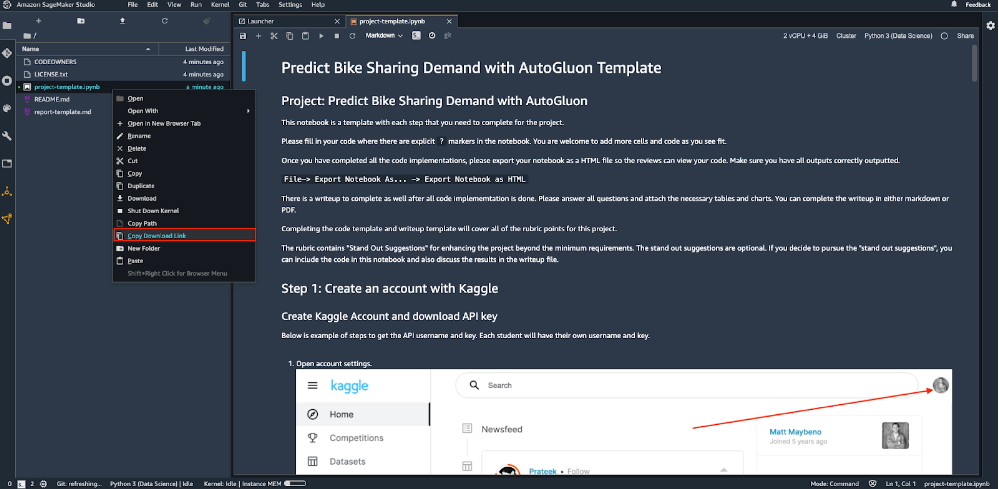Click the Git clone icon in browser toolbar

tap(206, 21)
